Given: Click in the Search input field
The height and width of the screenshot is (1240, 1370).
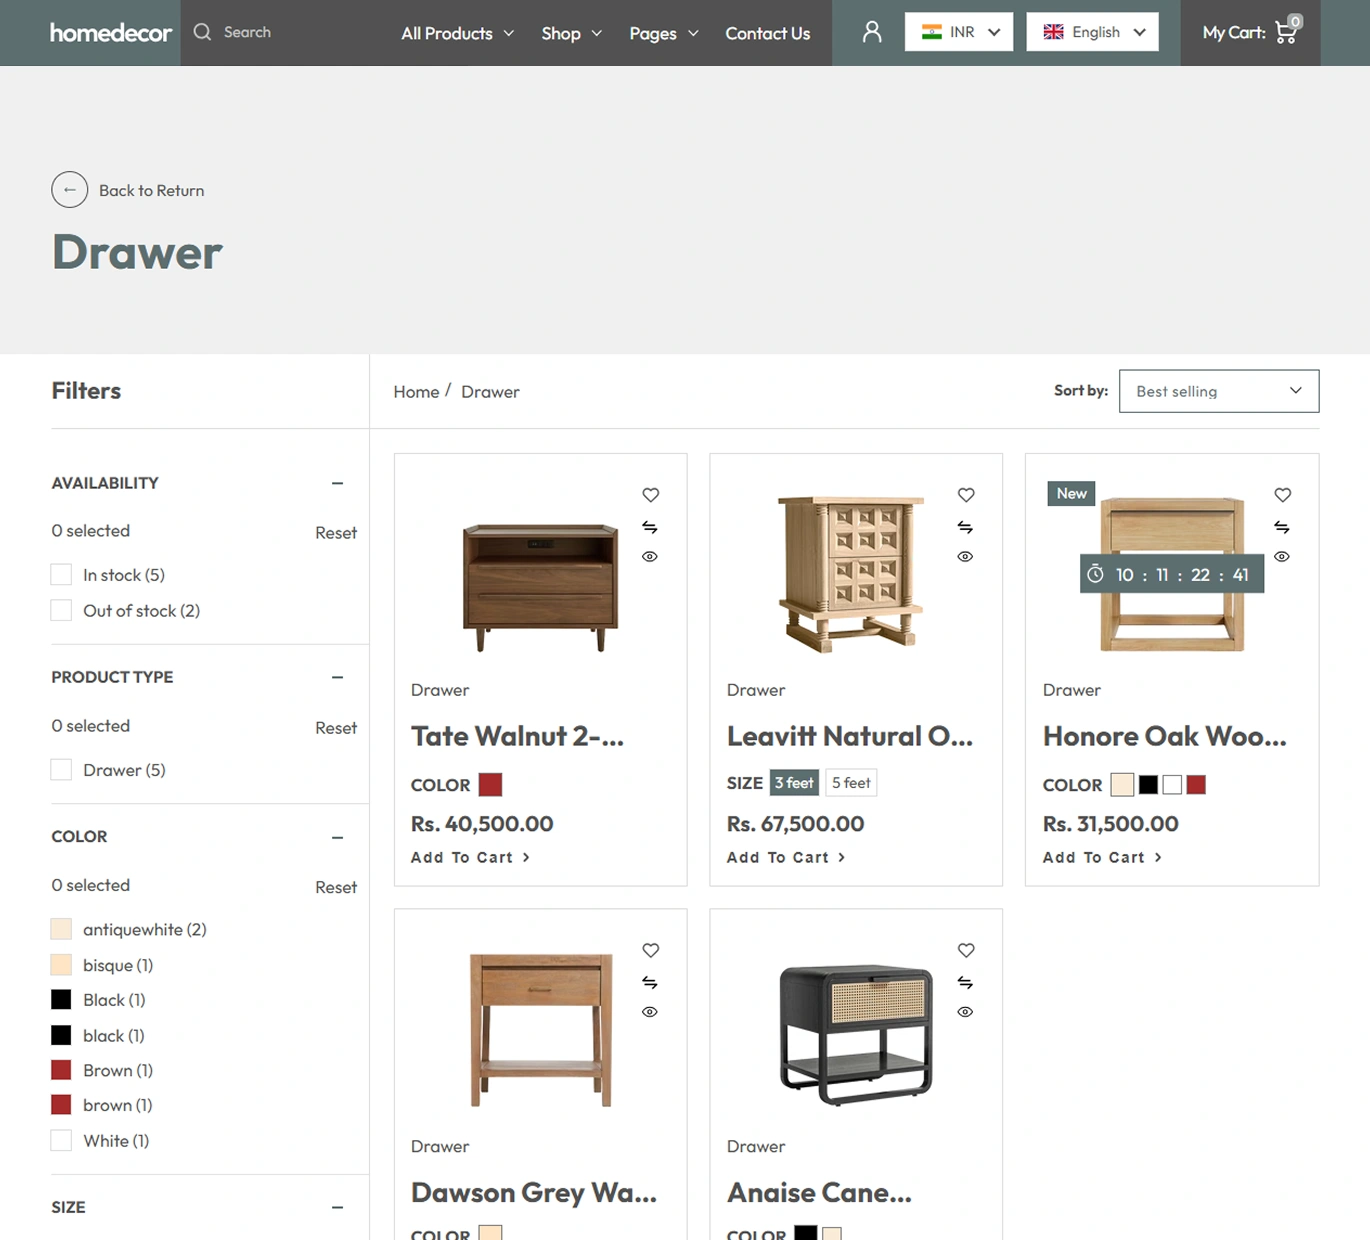Looking at the screenshot, I should [290, 32].
